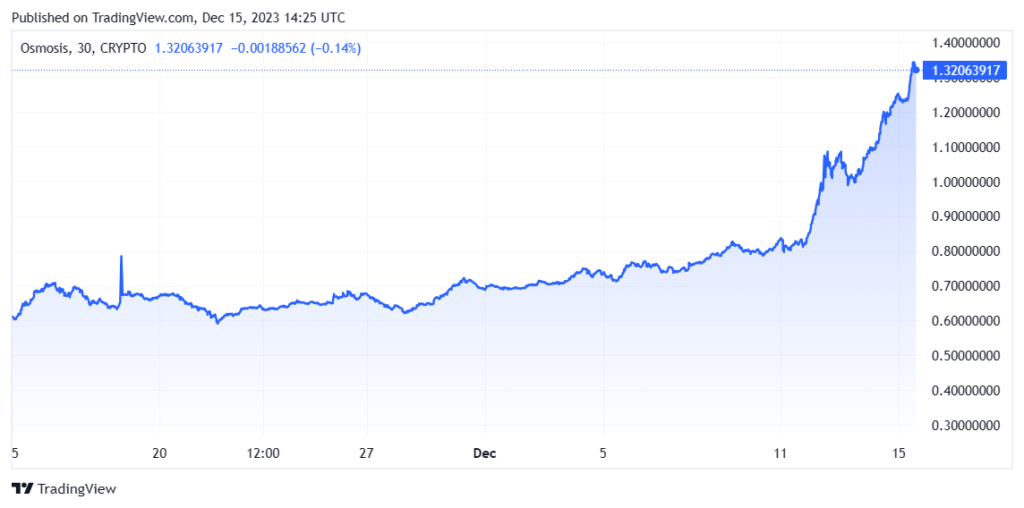Click the 1.00000000 price axis label

[x=967, y=182]
